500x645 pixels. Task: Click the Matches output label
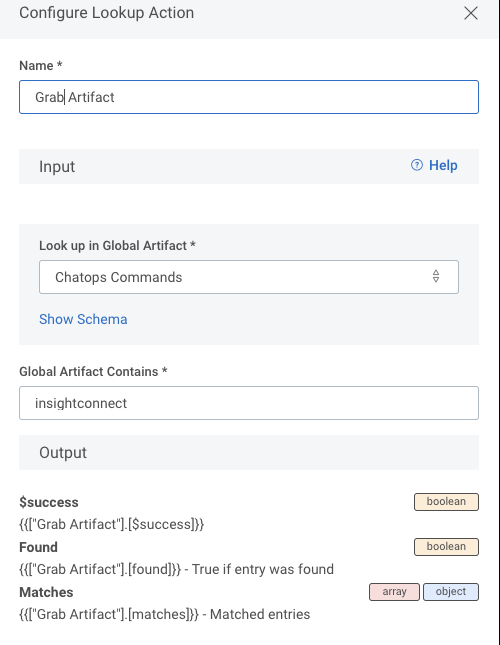(46, 592)
